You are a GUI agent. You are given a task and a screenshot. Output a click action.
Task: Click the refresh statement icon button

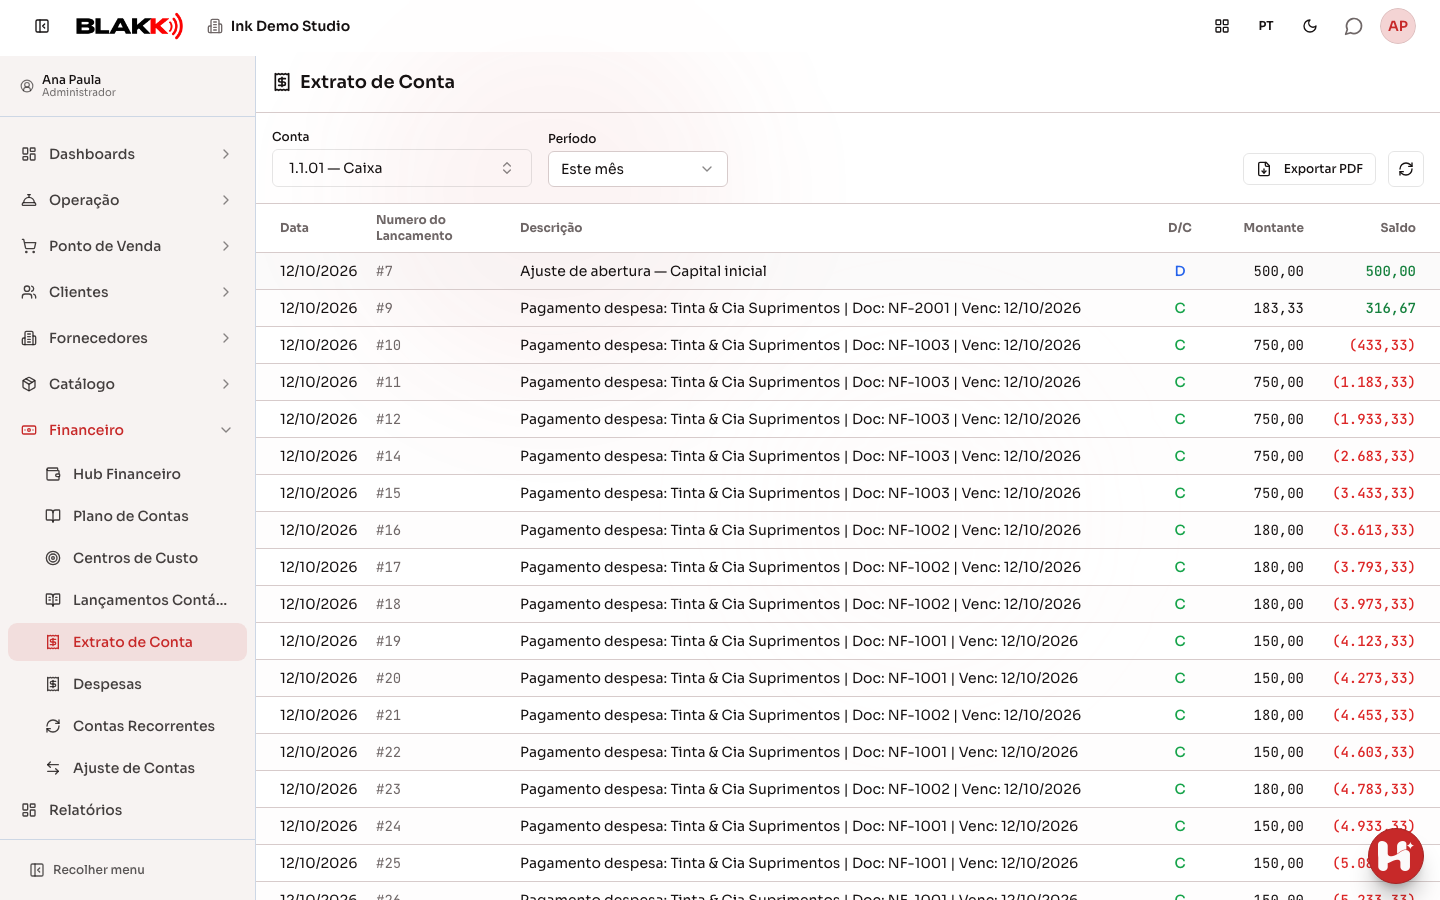coord(1406,169)
